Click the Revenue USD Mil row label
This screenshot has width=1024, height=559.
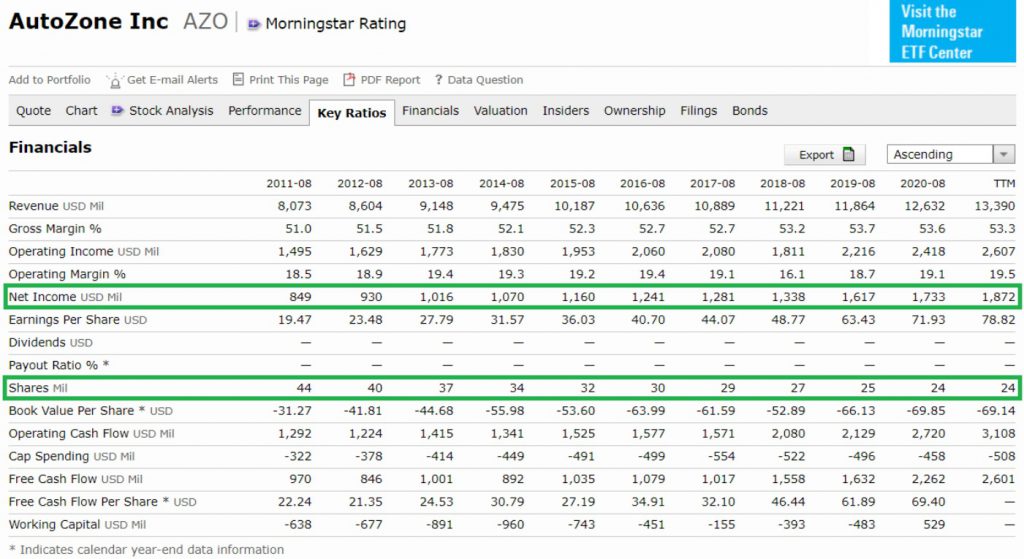(x=56, y=206)
